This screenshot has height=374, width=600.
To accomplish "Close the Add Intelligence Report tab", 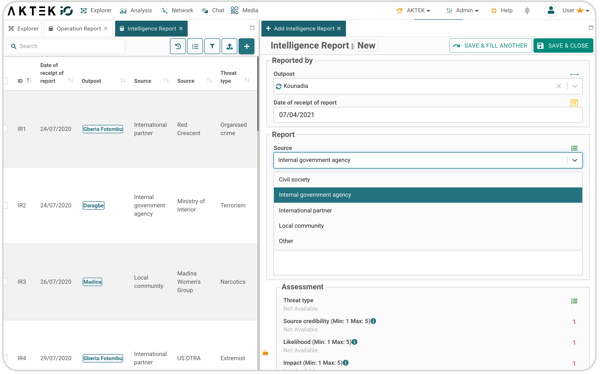I will (339, 29).
